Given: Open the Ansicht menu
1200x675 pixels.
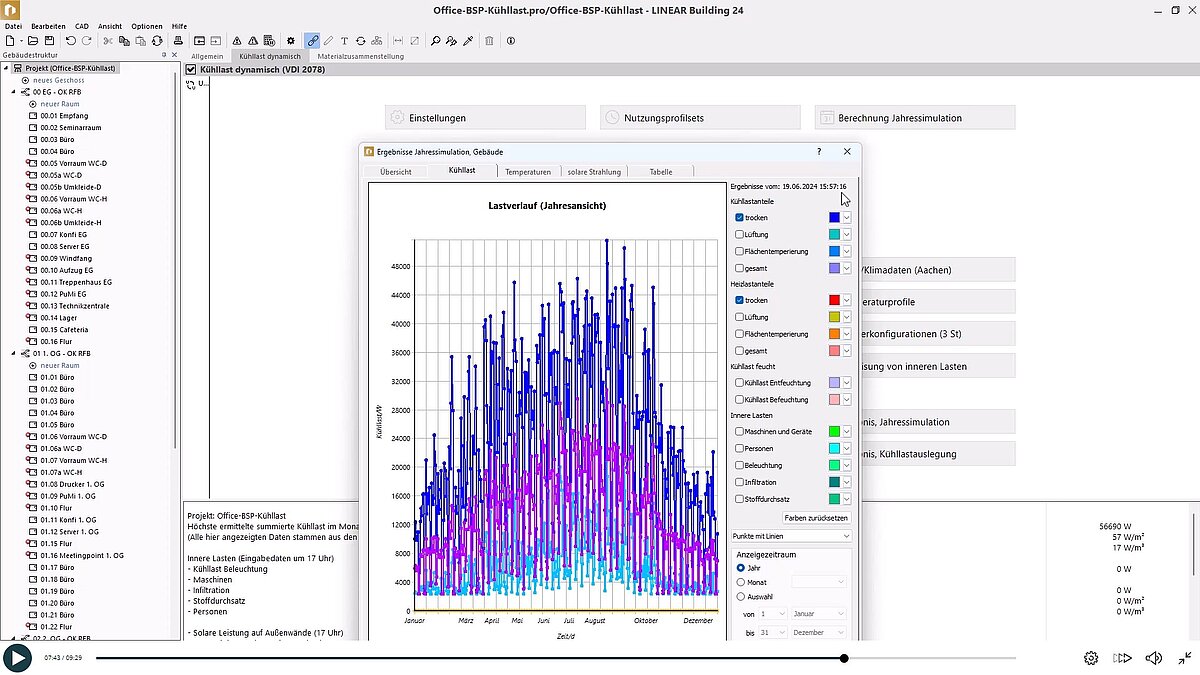Looking at the screenshot, I should (110, 25).
